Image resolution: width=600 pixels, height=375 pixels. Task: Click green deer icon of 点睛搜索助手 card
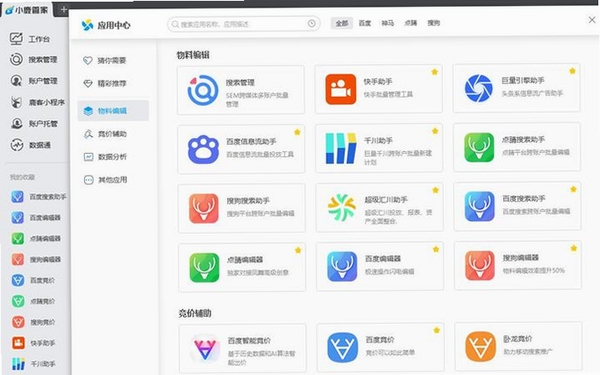point(479,147)
